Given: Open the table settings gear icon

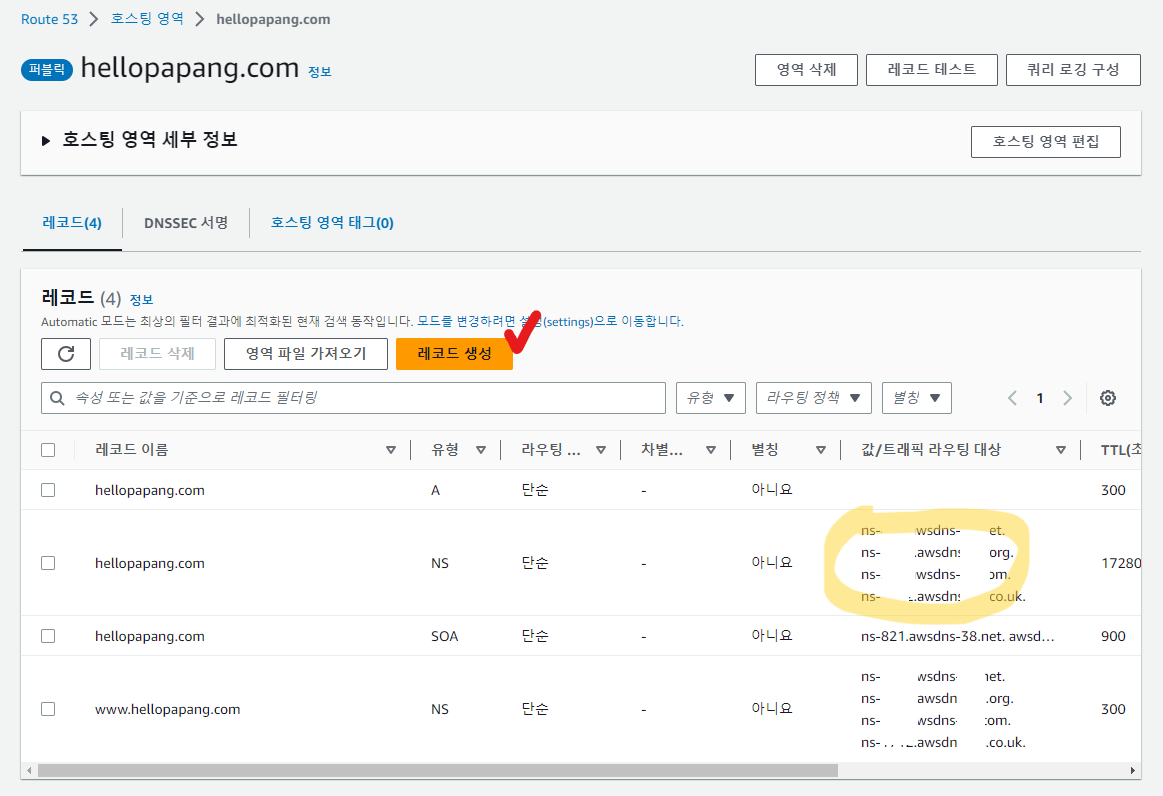Looking at the screenshot, I should pos(1107,398).
